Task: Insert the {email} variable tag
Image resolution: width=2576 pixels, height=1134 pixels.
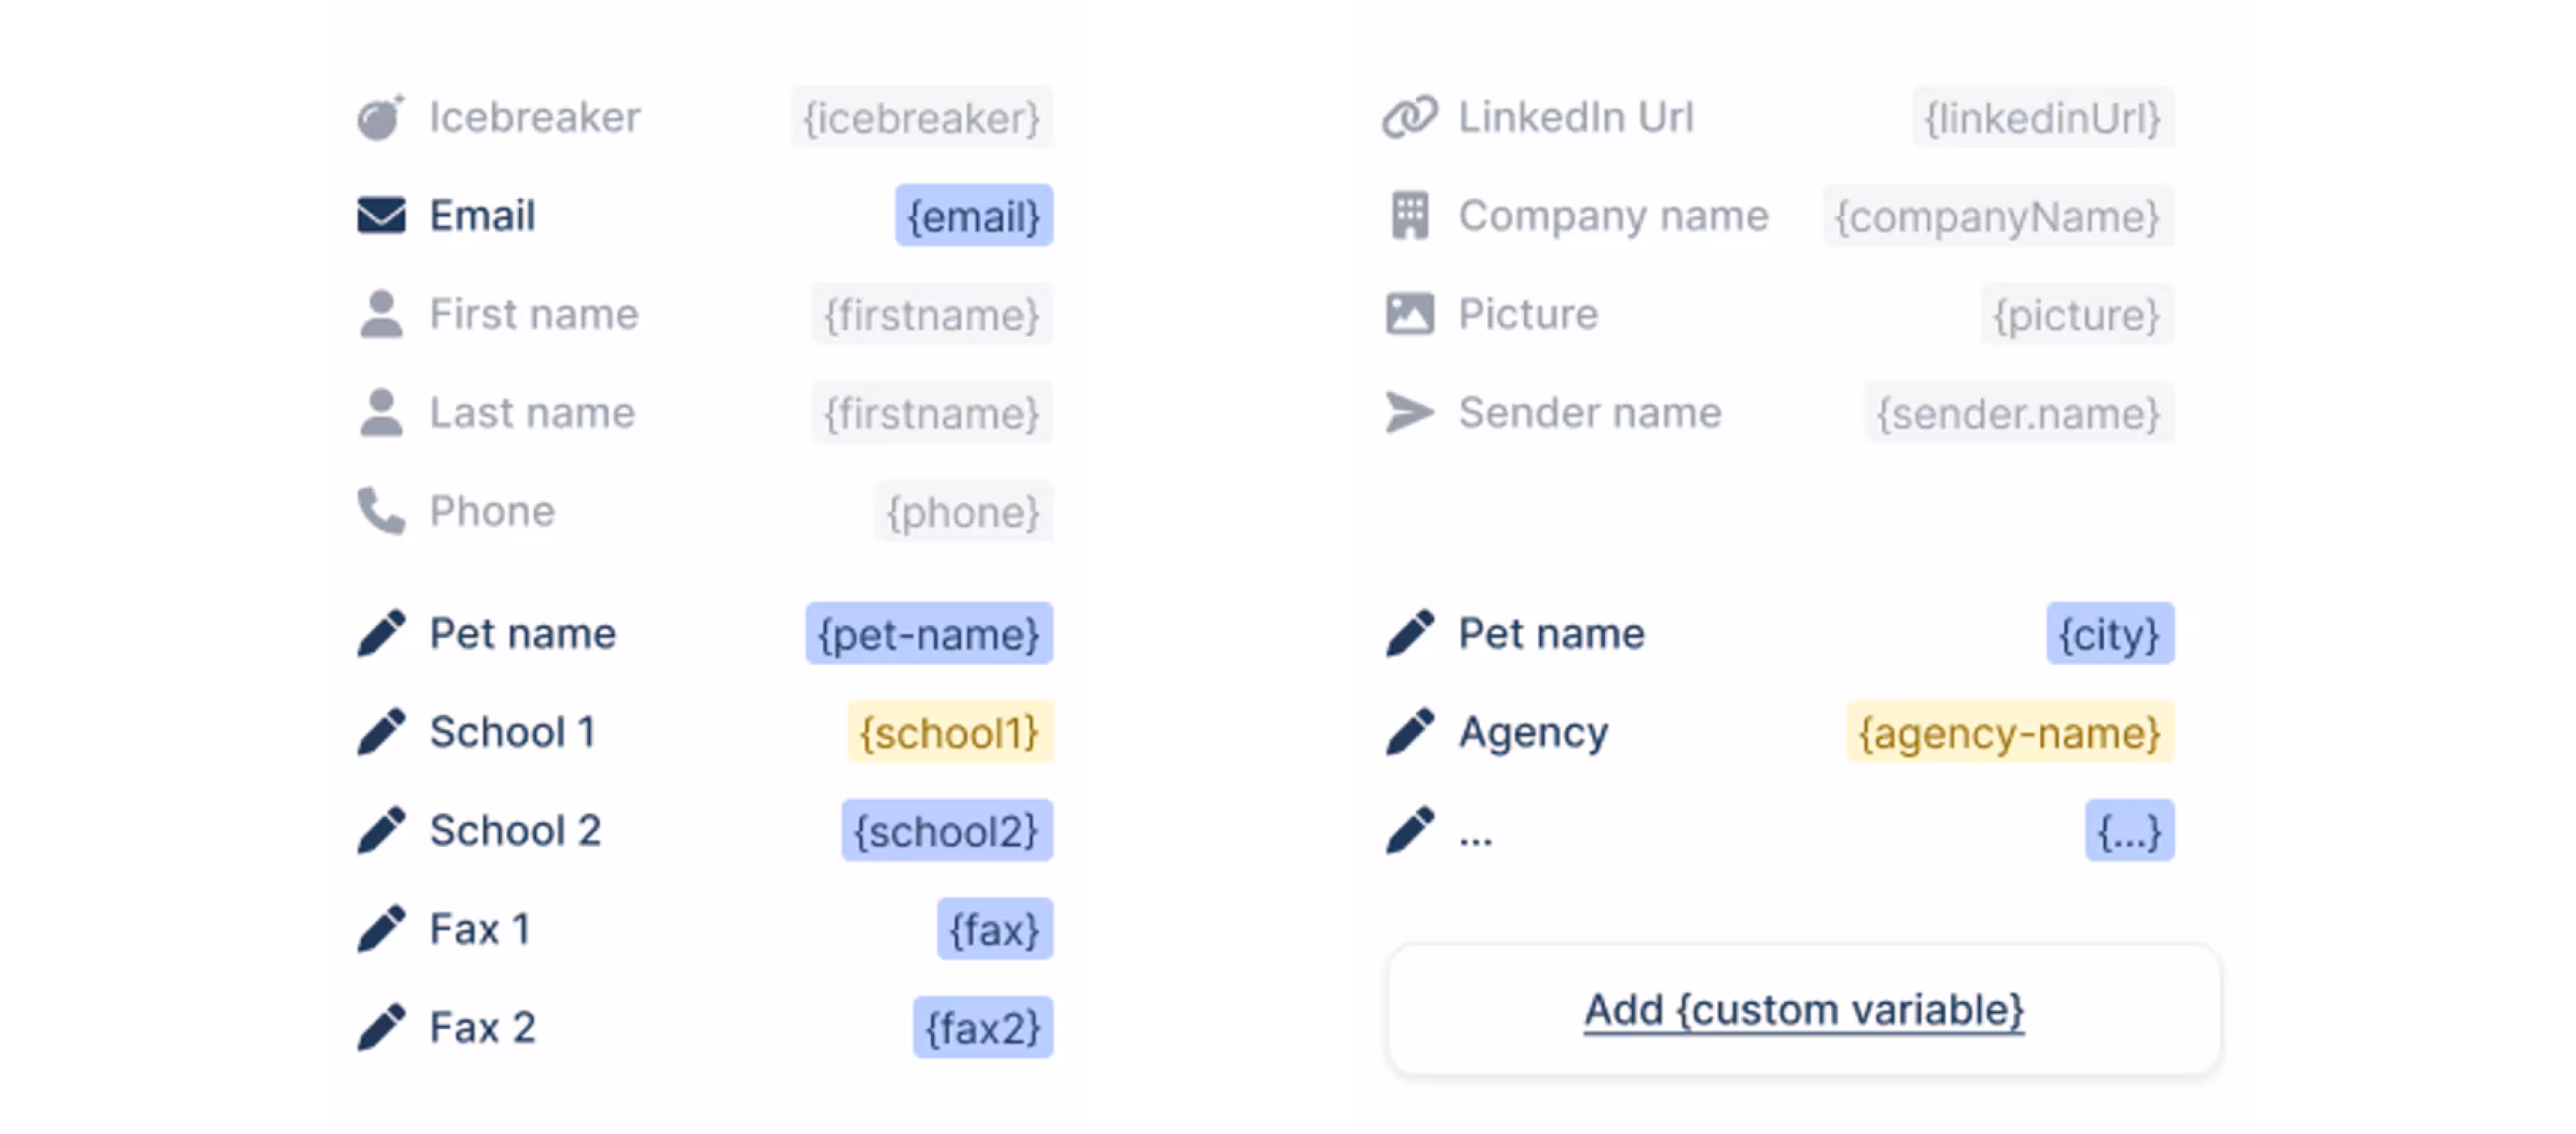Action: pos(973,216)
